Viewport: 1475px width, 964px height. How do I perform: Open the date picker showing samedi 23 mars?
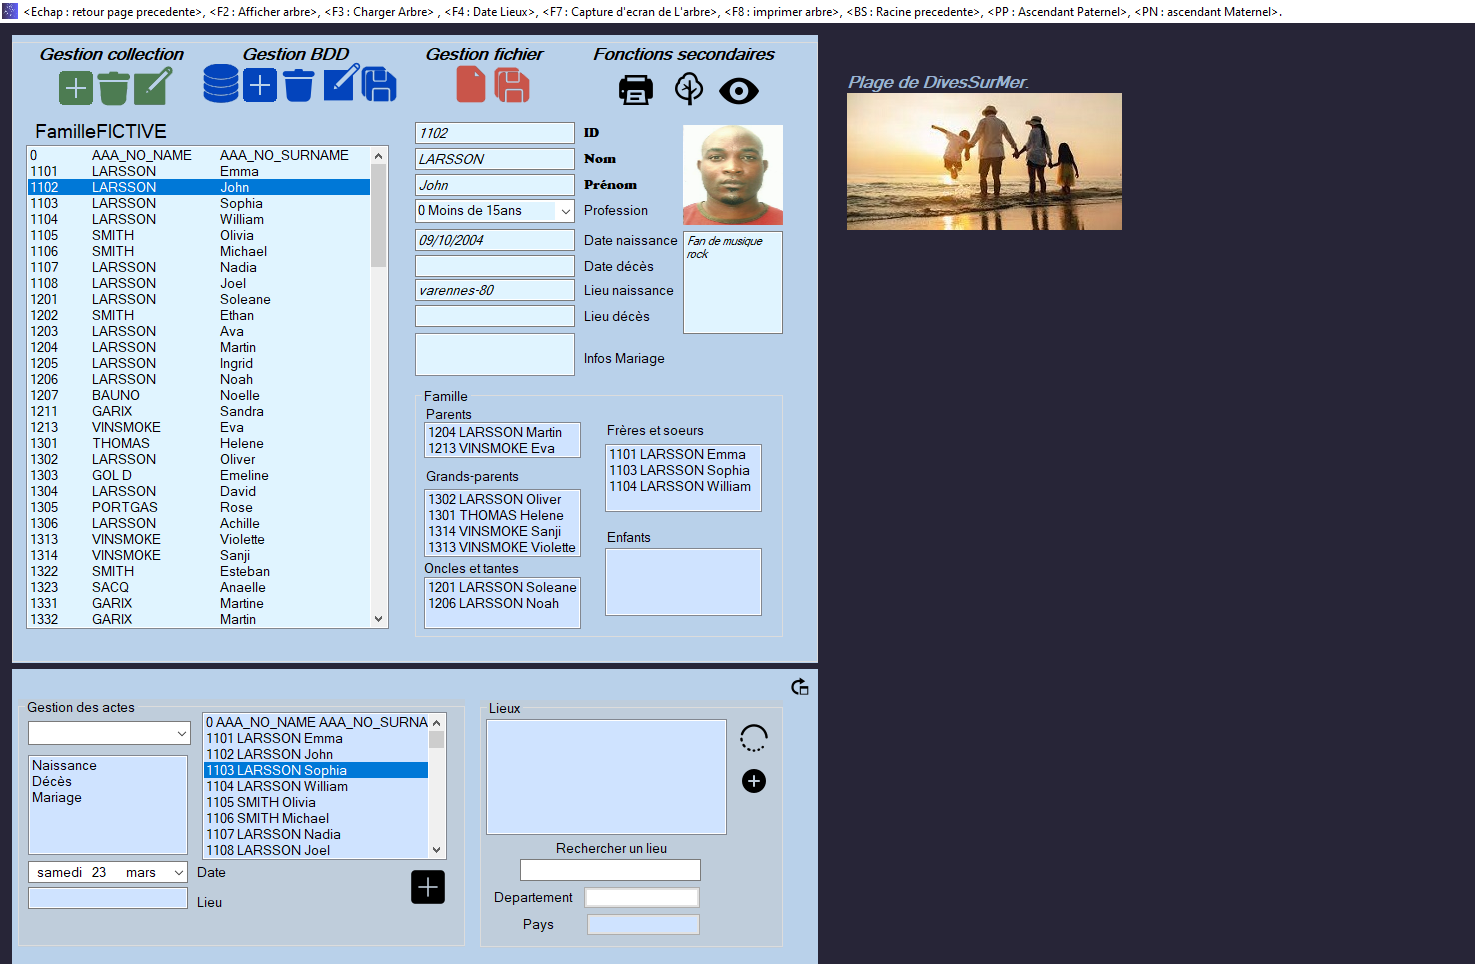[x=179, y=873]
